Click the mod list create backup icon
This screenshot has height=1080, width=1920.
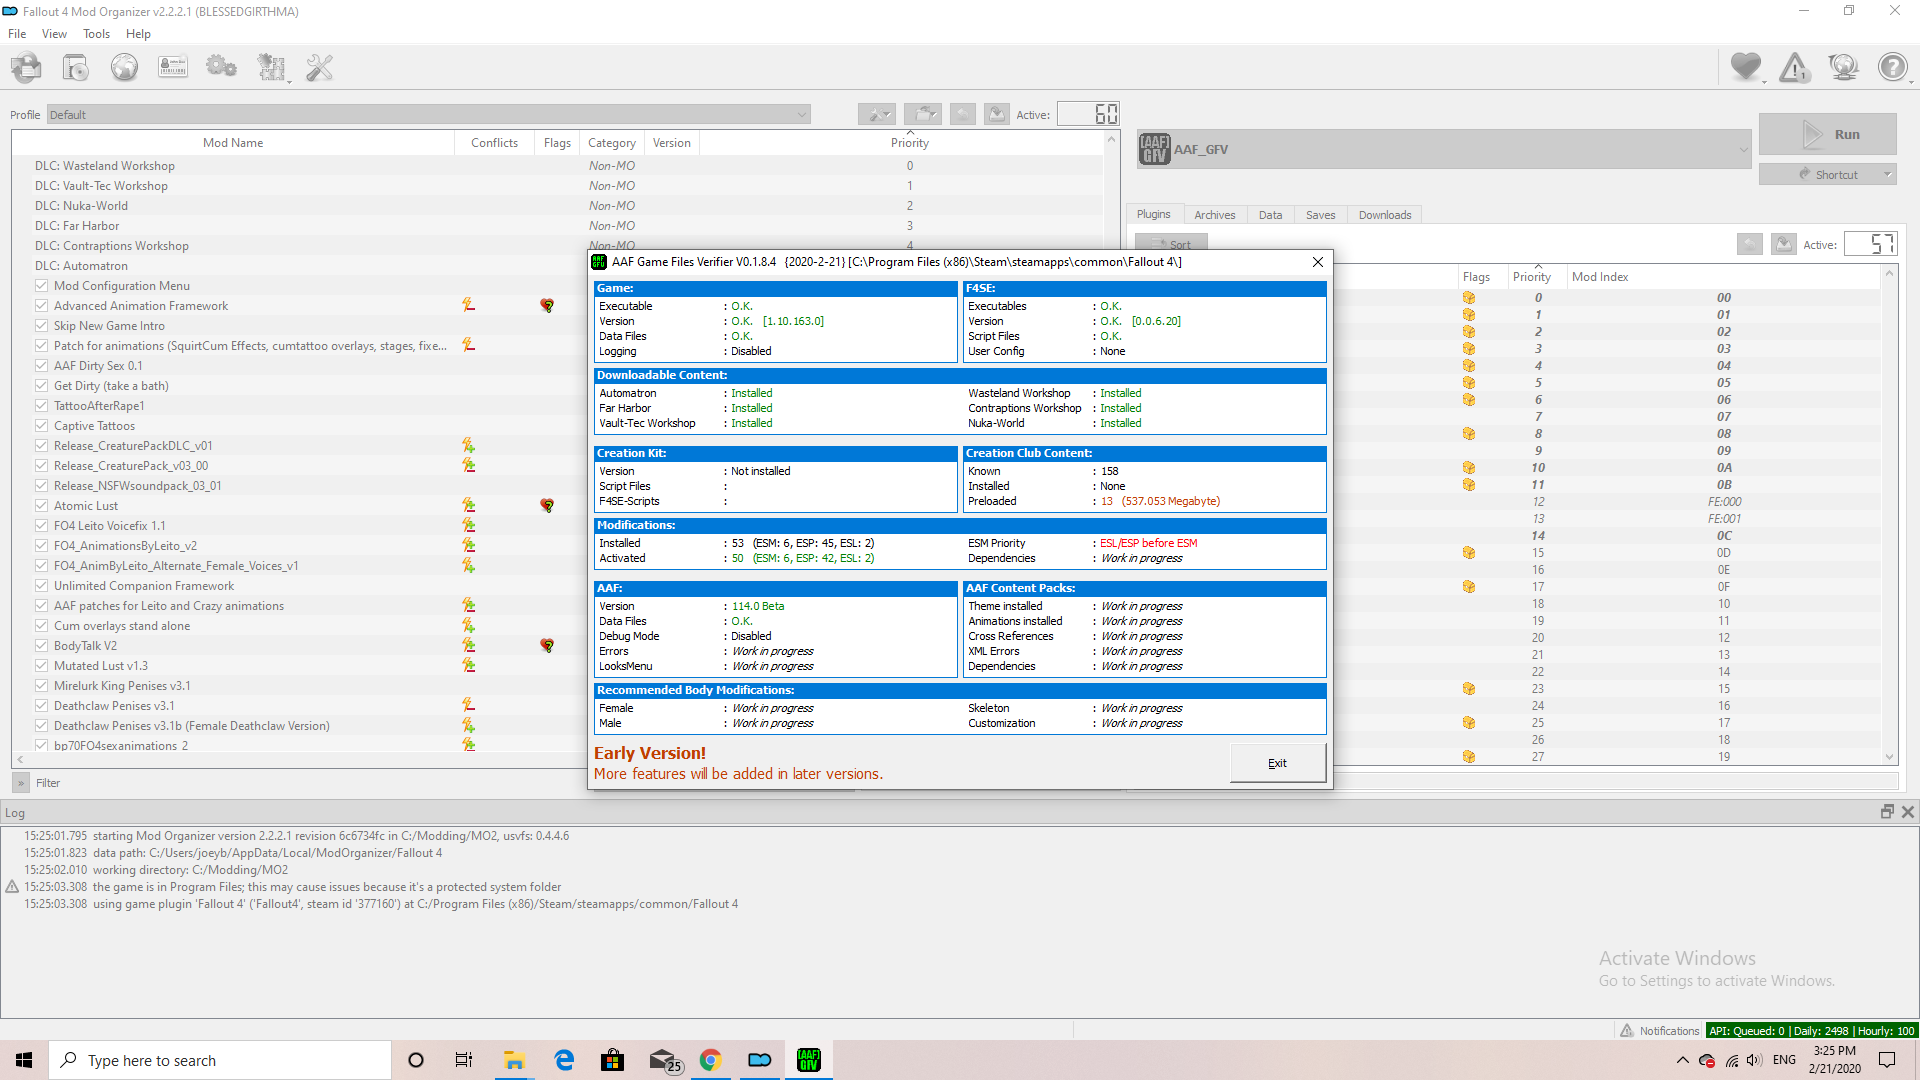point(996,114)
